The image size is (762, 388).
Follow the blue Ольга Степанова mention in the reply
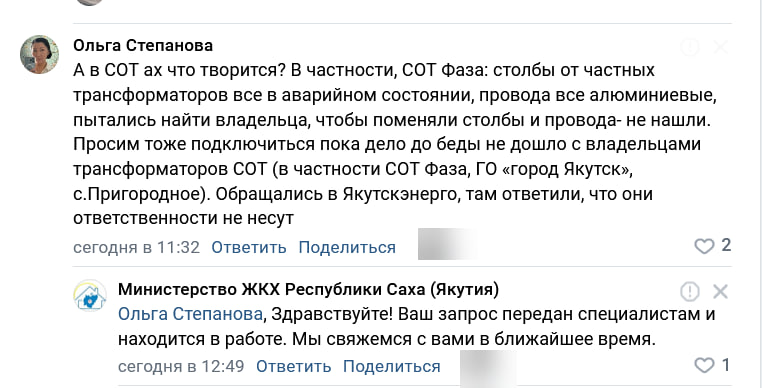190,314
